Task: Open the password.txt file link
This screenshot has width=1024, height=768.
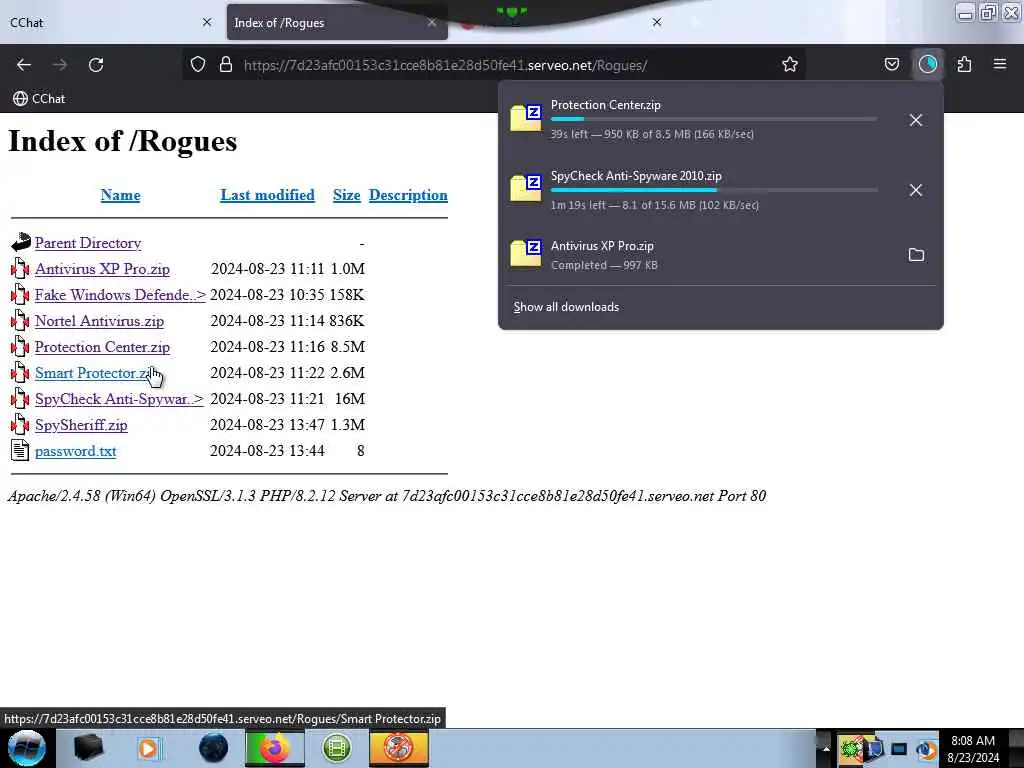Action: coord(76,451)
